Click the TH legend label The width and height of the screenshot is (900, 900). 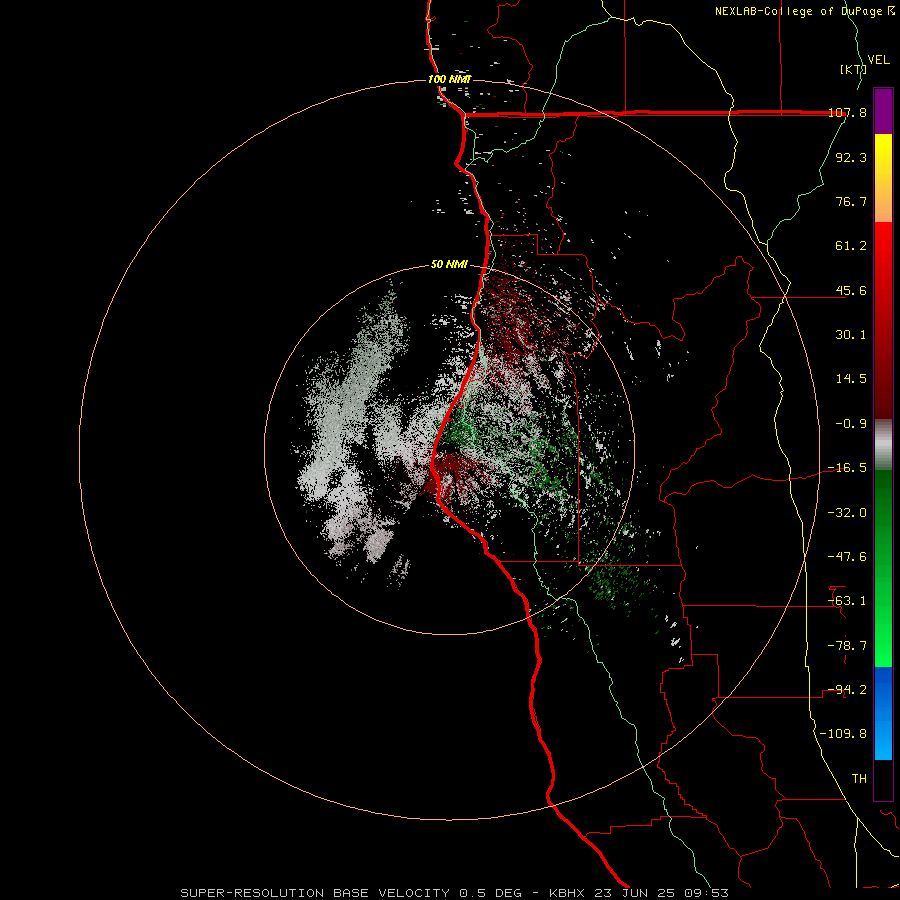[x=859, y=779]
